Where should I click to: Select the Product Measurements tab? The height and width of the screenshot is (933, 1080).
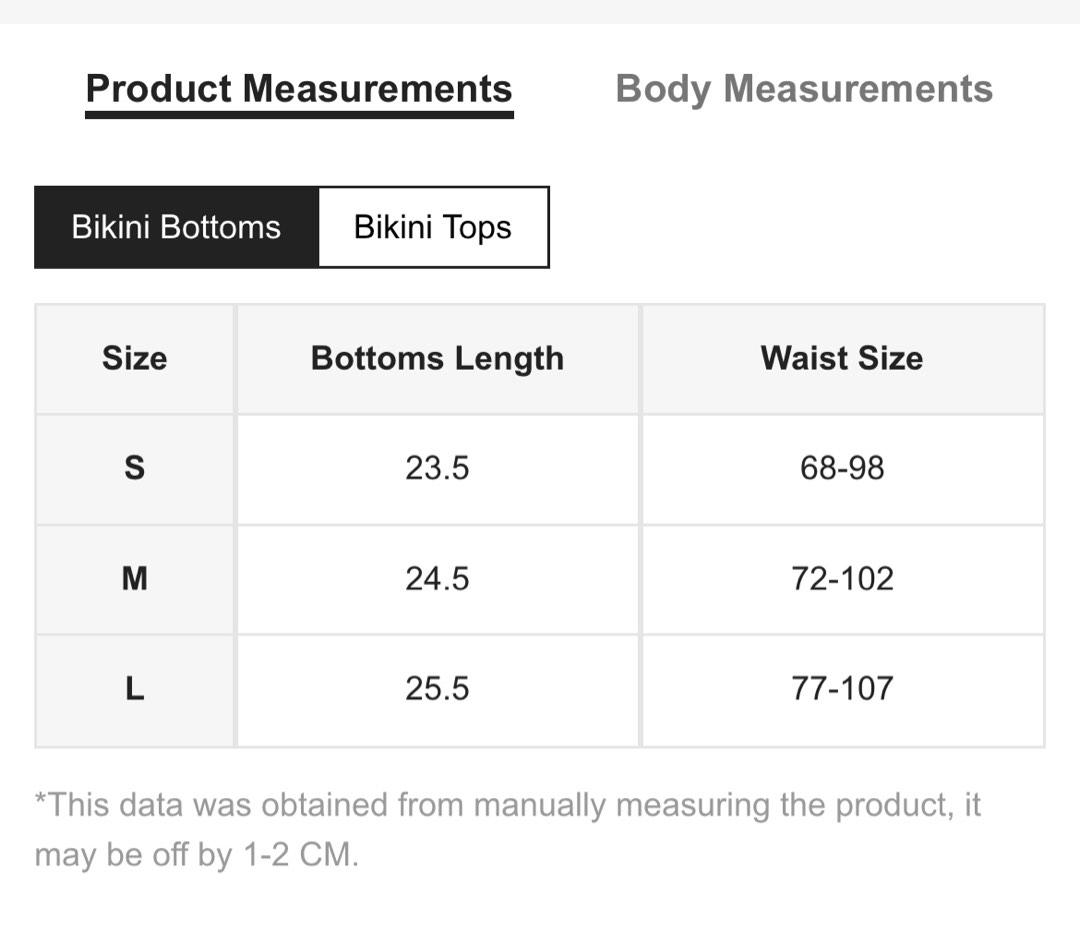pyautogui.click(x=299, y=90)
